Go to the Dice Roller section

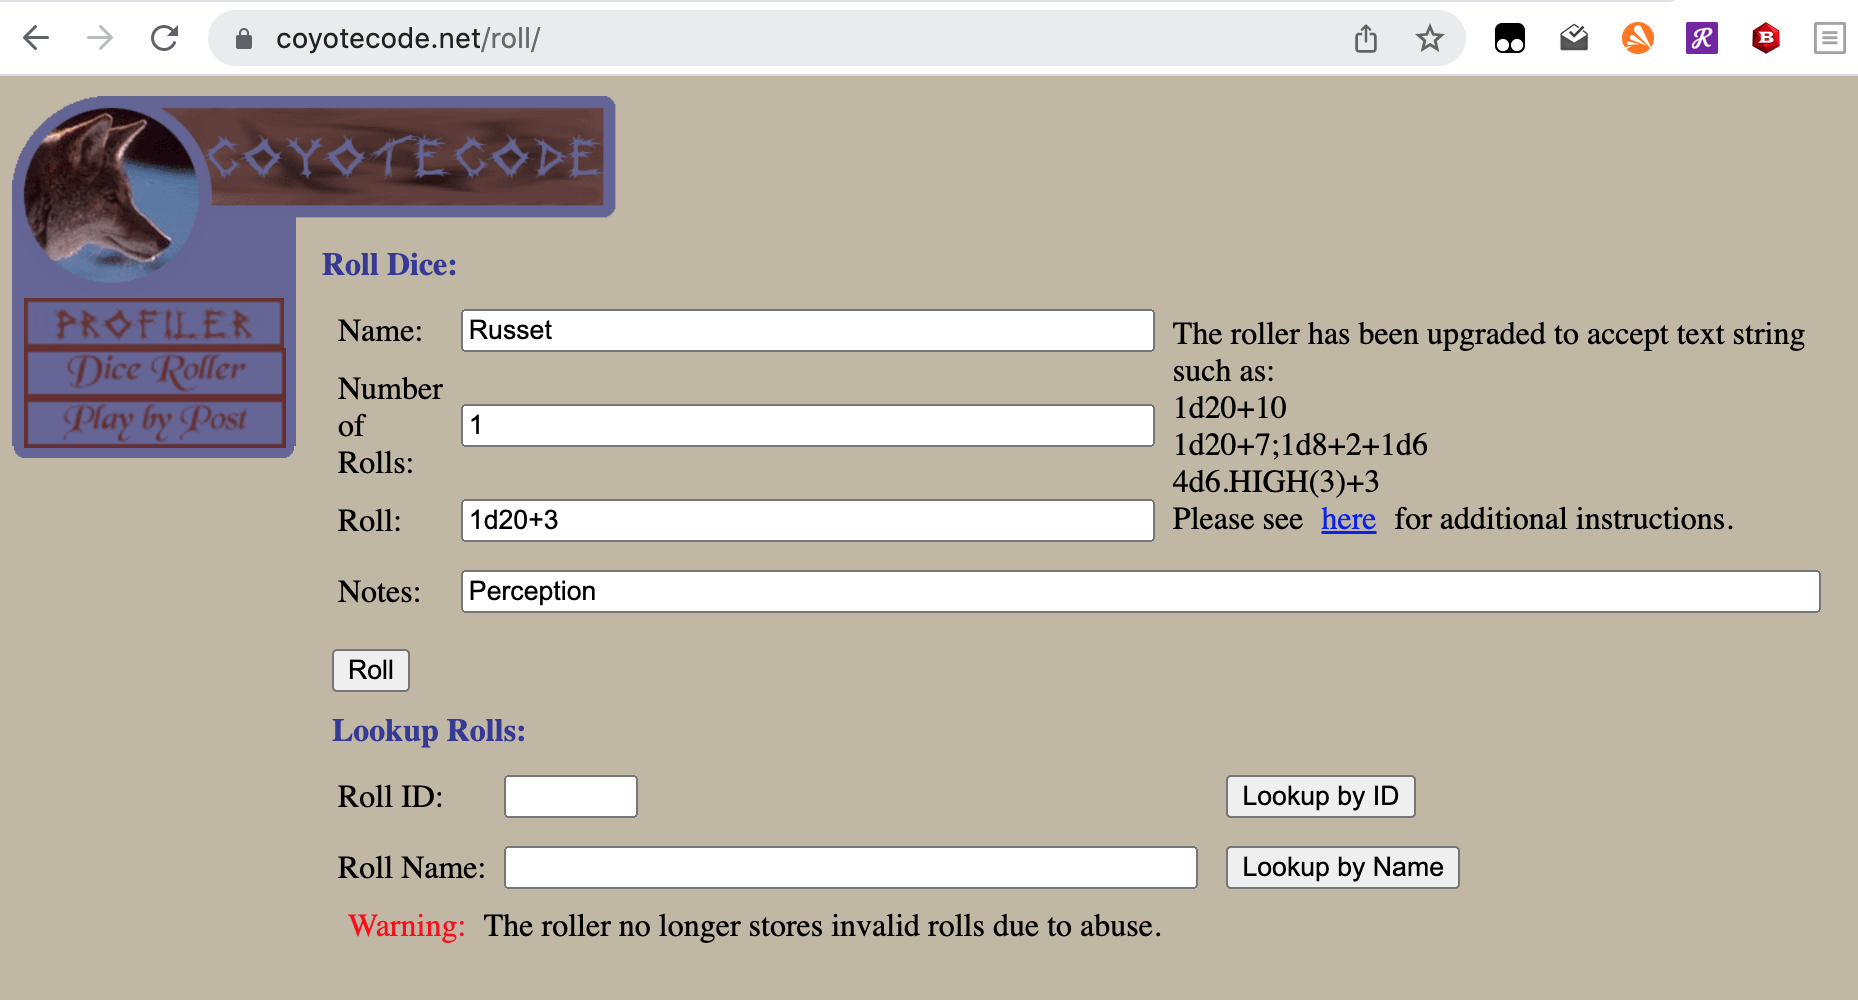pos(154,371)
